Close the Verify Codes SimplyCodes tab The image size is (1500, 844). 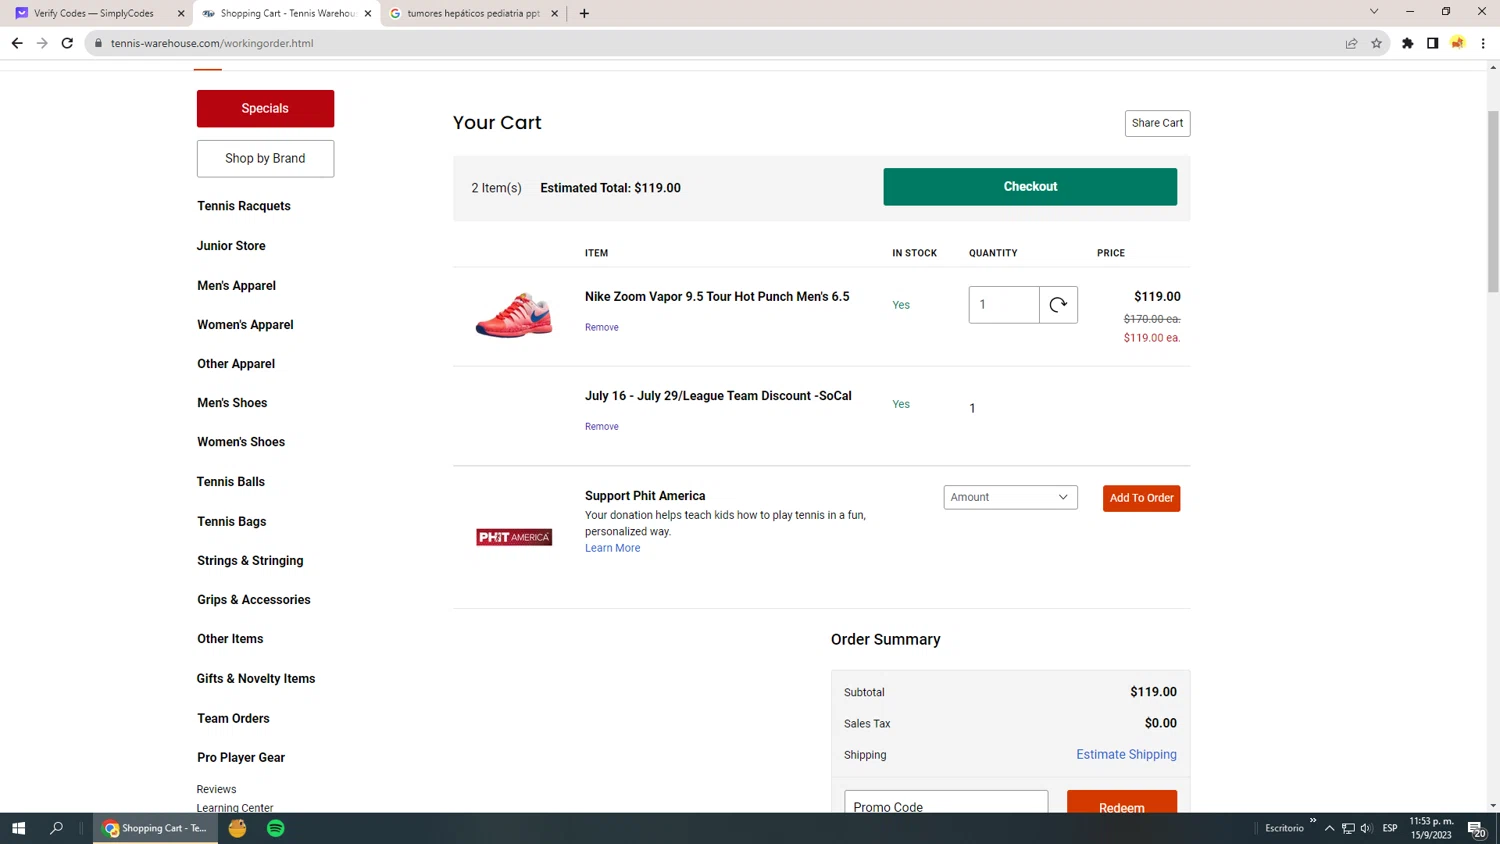click(181, 13)
